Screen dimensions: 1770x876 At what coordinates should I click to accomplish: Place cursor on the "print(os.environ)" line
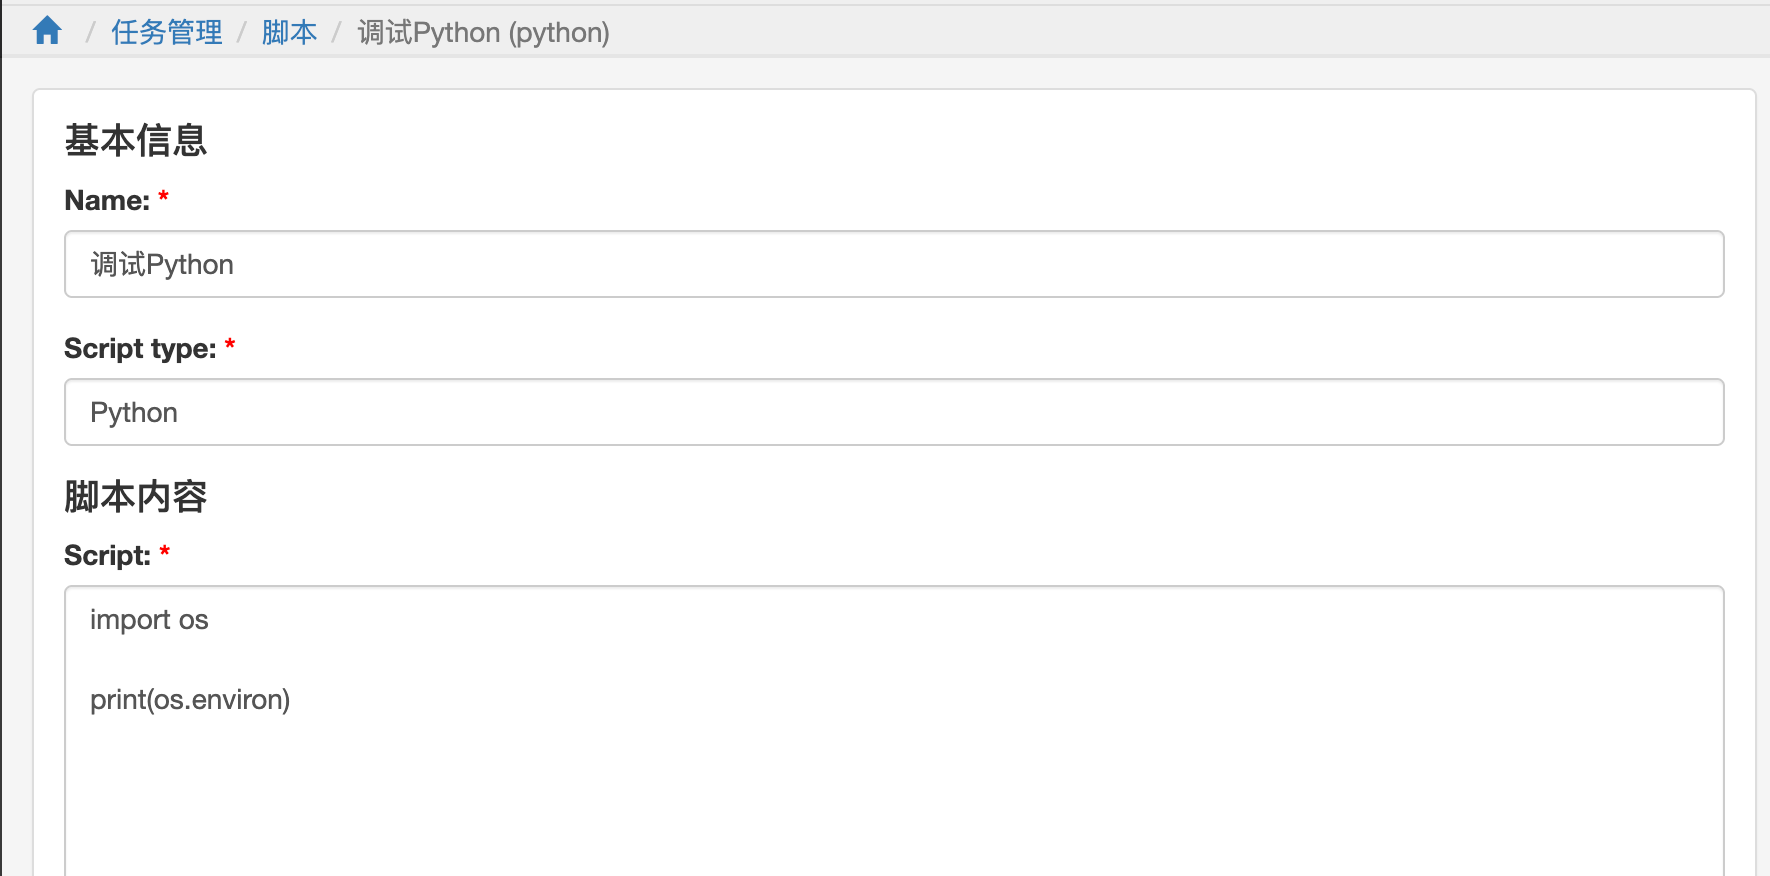pos(190,700)
